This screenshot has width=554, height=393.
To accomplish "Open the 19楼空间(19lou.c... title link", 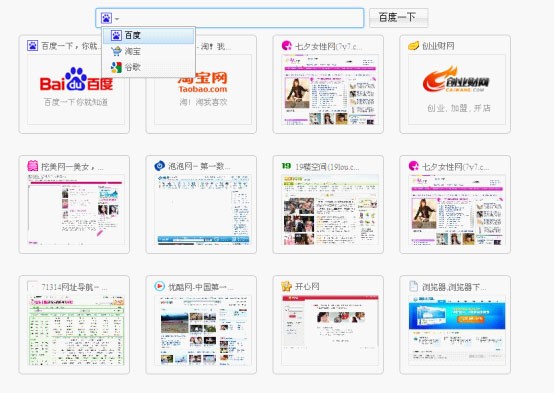I will [327, 166].
